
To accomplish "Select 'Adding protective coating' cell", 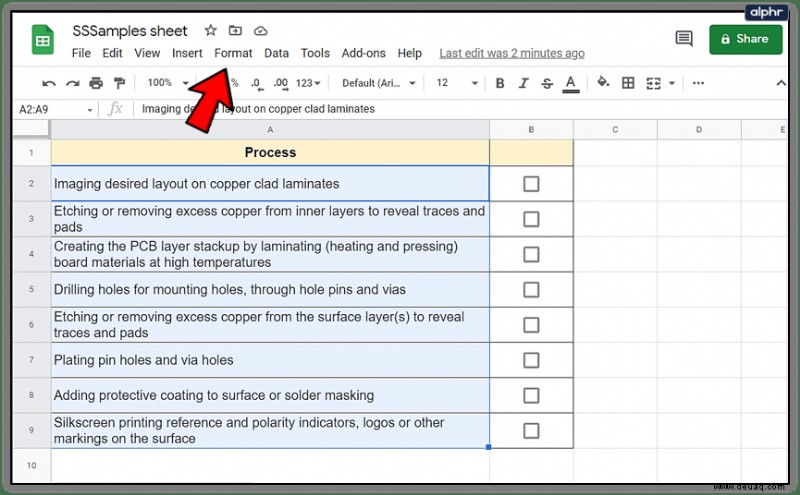I will [x=270, y=395].
